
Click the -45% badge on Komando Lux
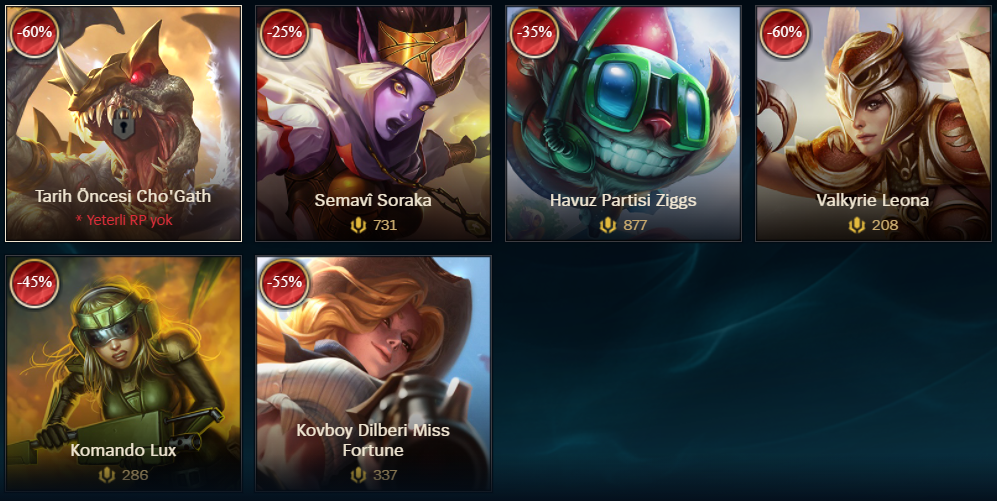34,283
